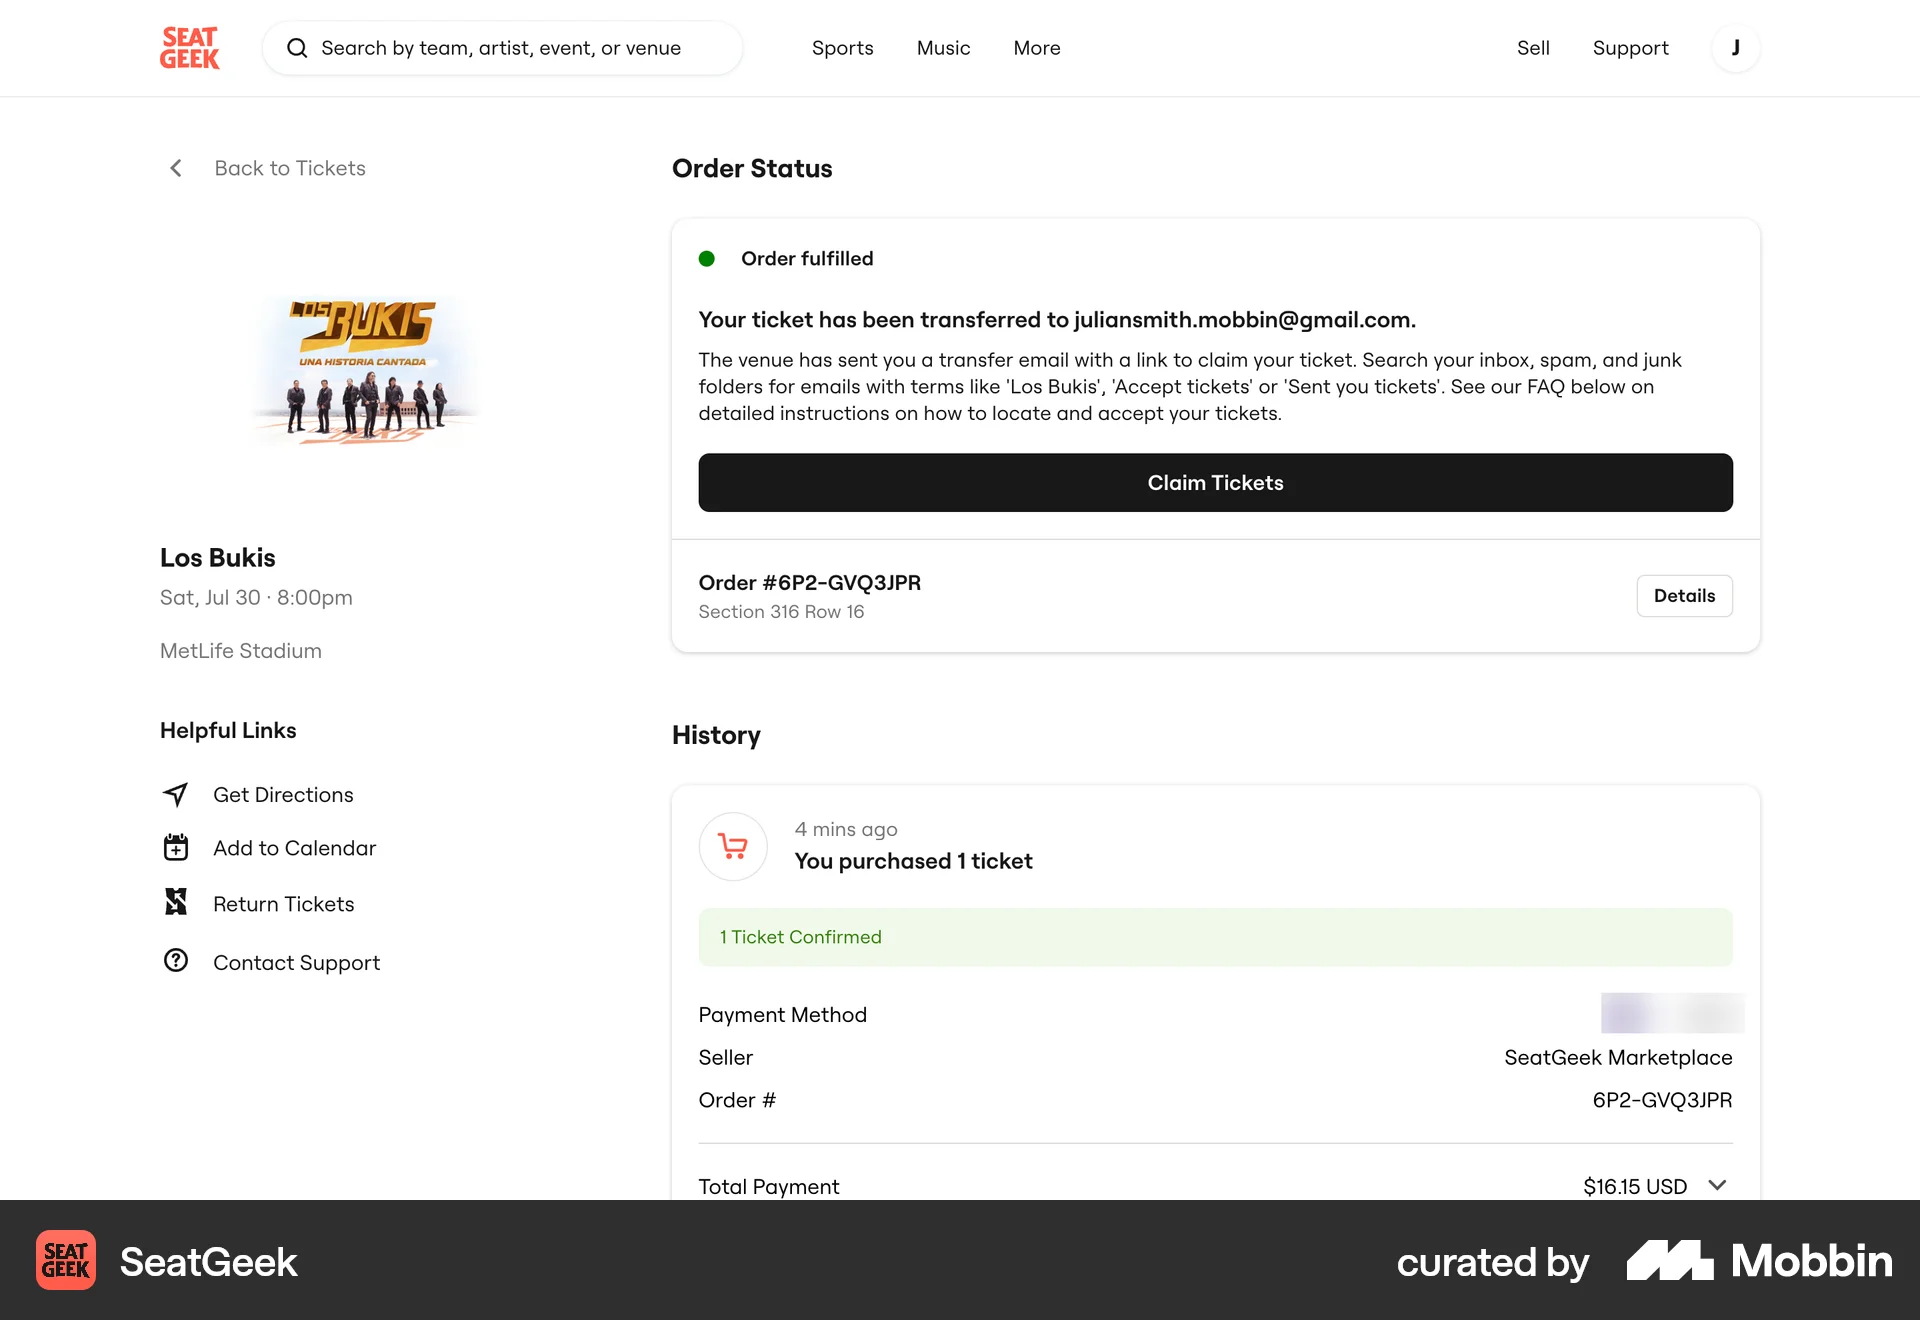Select Music in the navigation bar
1920x1320 pixels.
pyautogui.click(x=943, y=47)
